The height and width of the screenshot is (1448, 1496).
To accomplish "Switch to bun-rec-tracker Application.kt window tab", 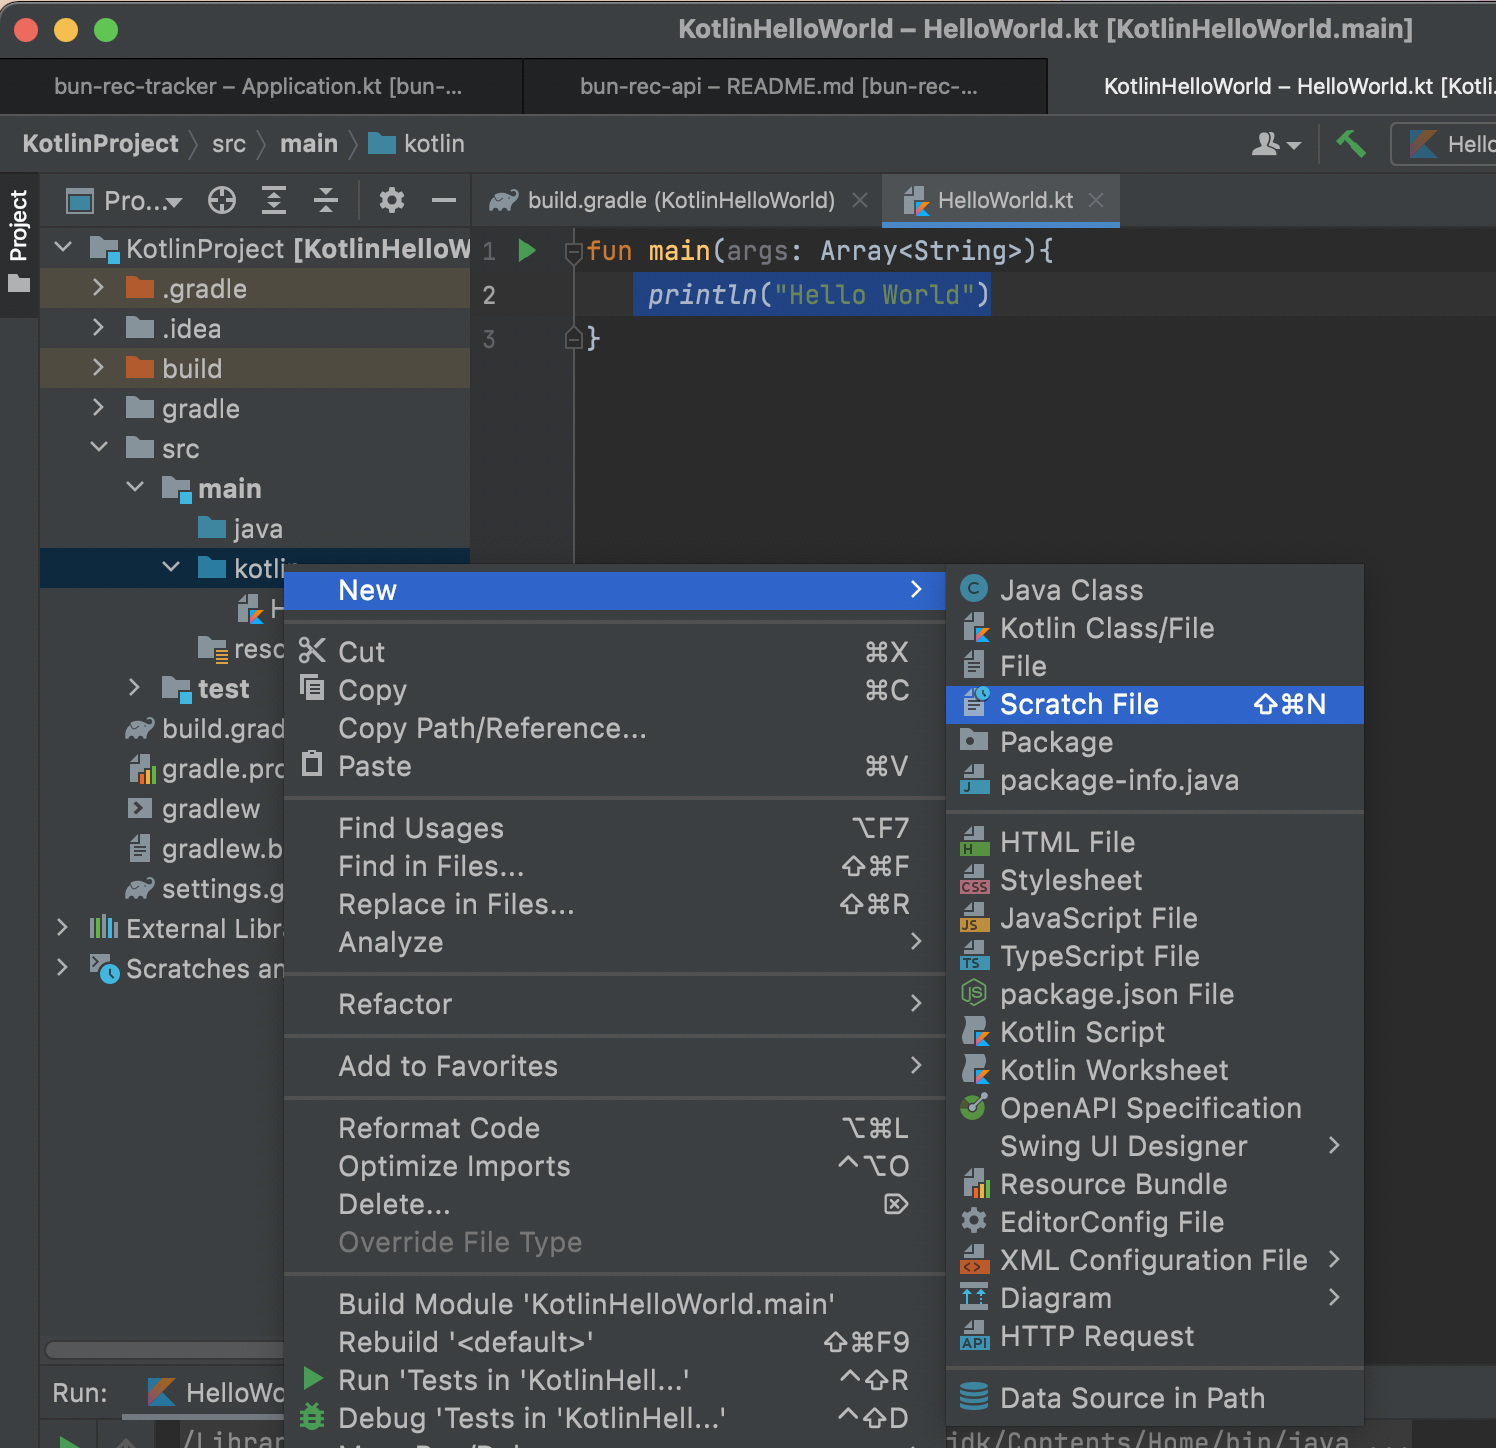I will 259,86.
